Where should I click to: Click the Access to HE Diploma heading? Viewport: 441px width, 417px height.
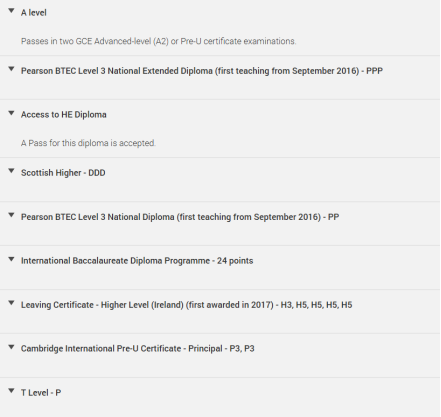[x=64, y=115]
